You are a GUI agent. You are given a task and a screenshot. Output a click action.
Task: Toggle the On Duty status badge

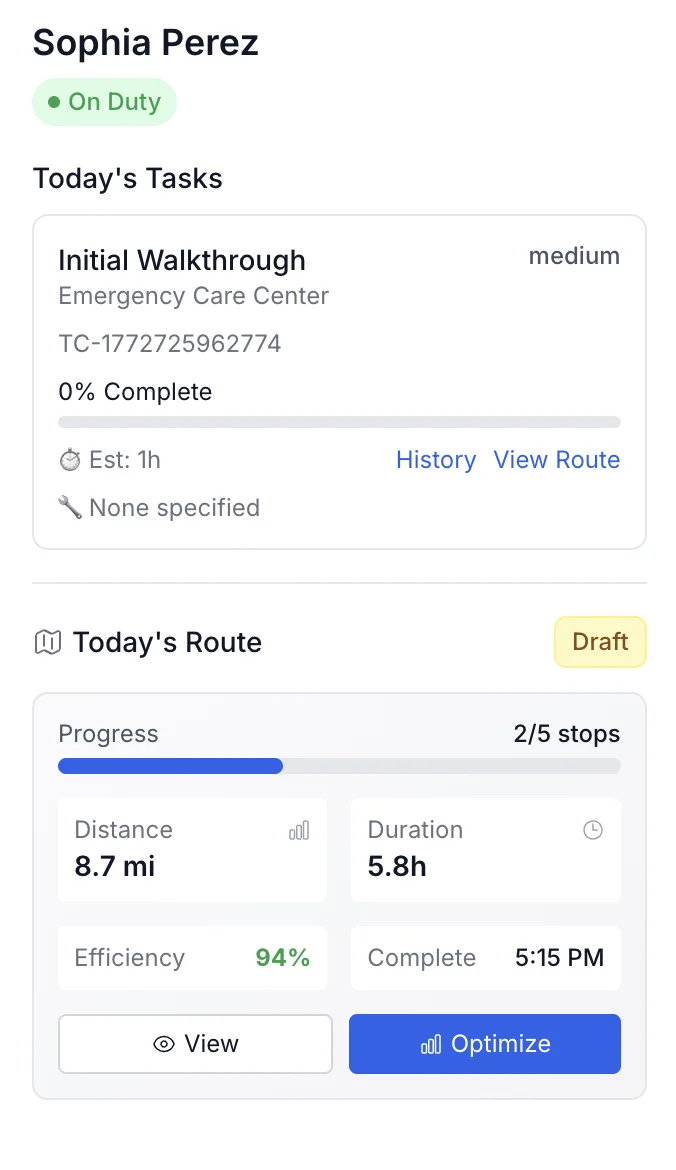coord(104,101)
